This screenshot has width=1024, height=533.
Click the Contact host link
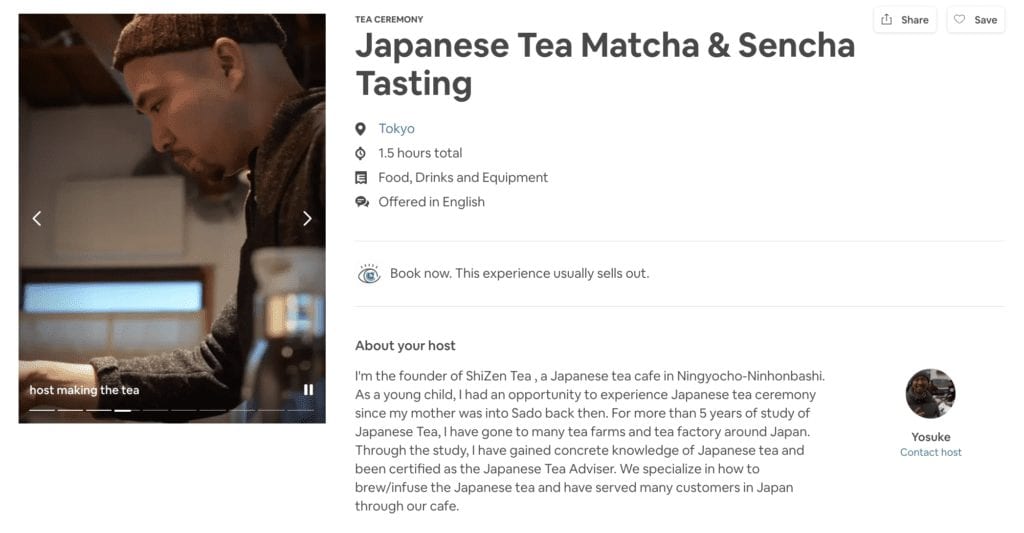930,452
